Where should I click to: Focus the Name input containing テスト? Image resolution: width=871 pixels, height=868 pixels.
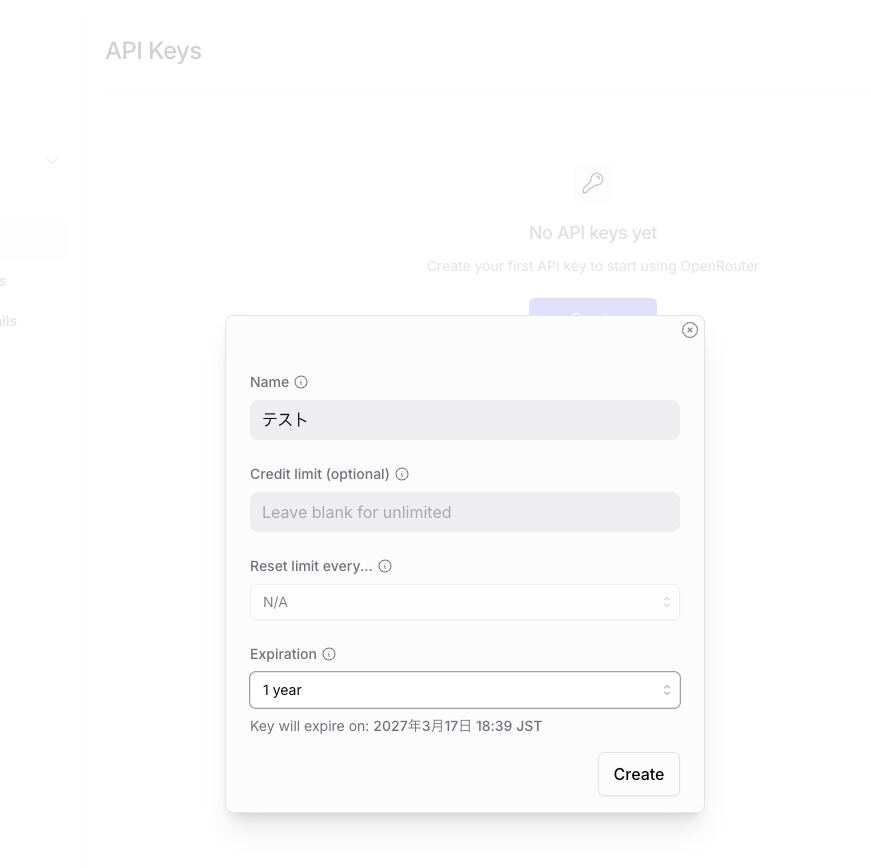point(464,420)
